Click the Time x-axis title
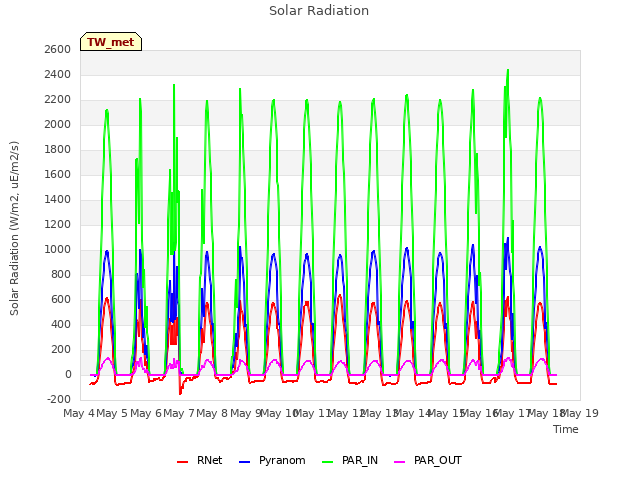This screenshot has height=480, width=640. pos(566,429)
